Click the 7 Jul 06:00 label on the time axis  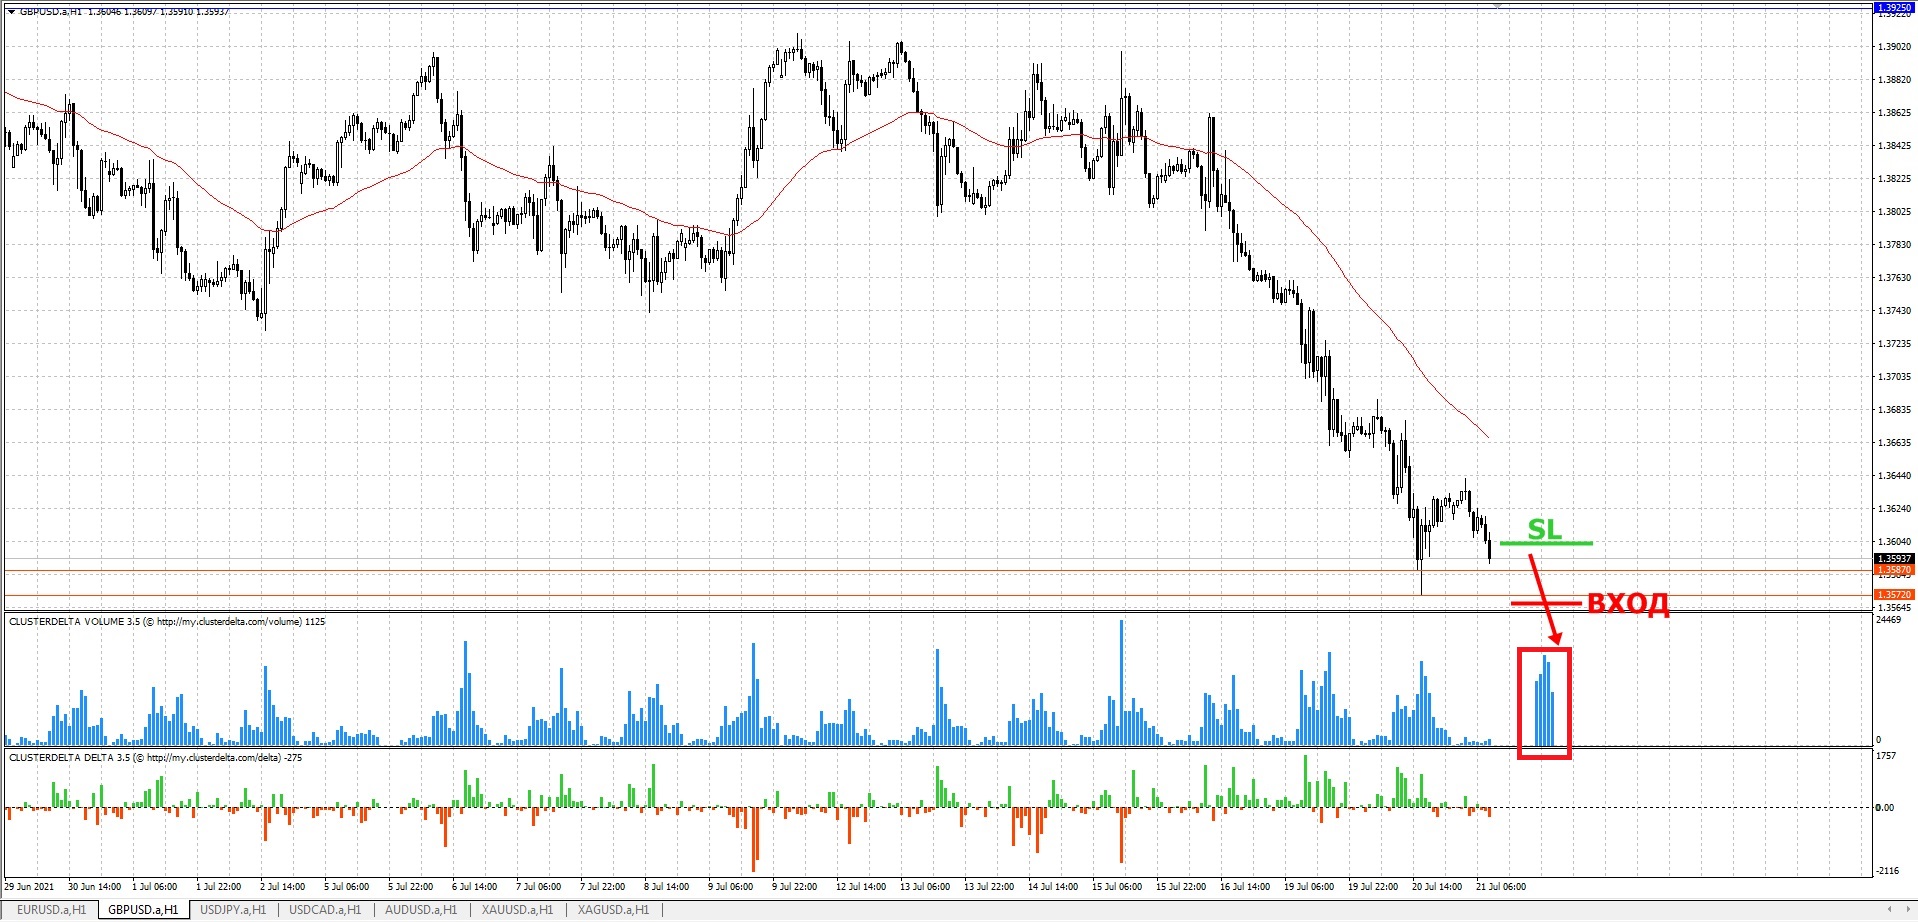coord(538,887)
